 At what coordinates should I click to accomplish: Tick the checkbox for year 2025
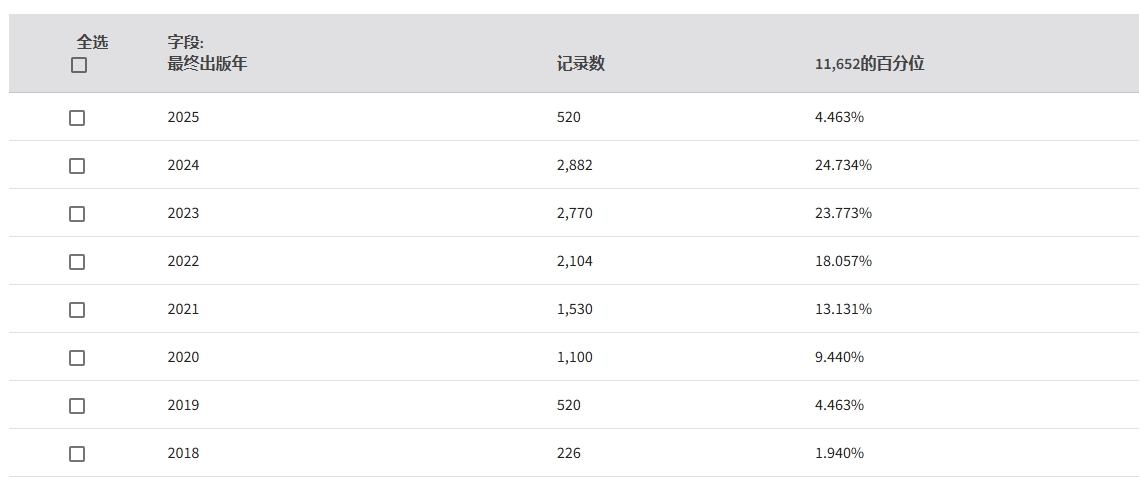77,118
